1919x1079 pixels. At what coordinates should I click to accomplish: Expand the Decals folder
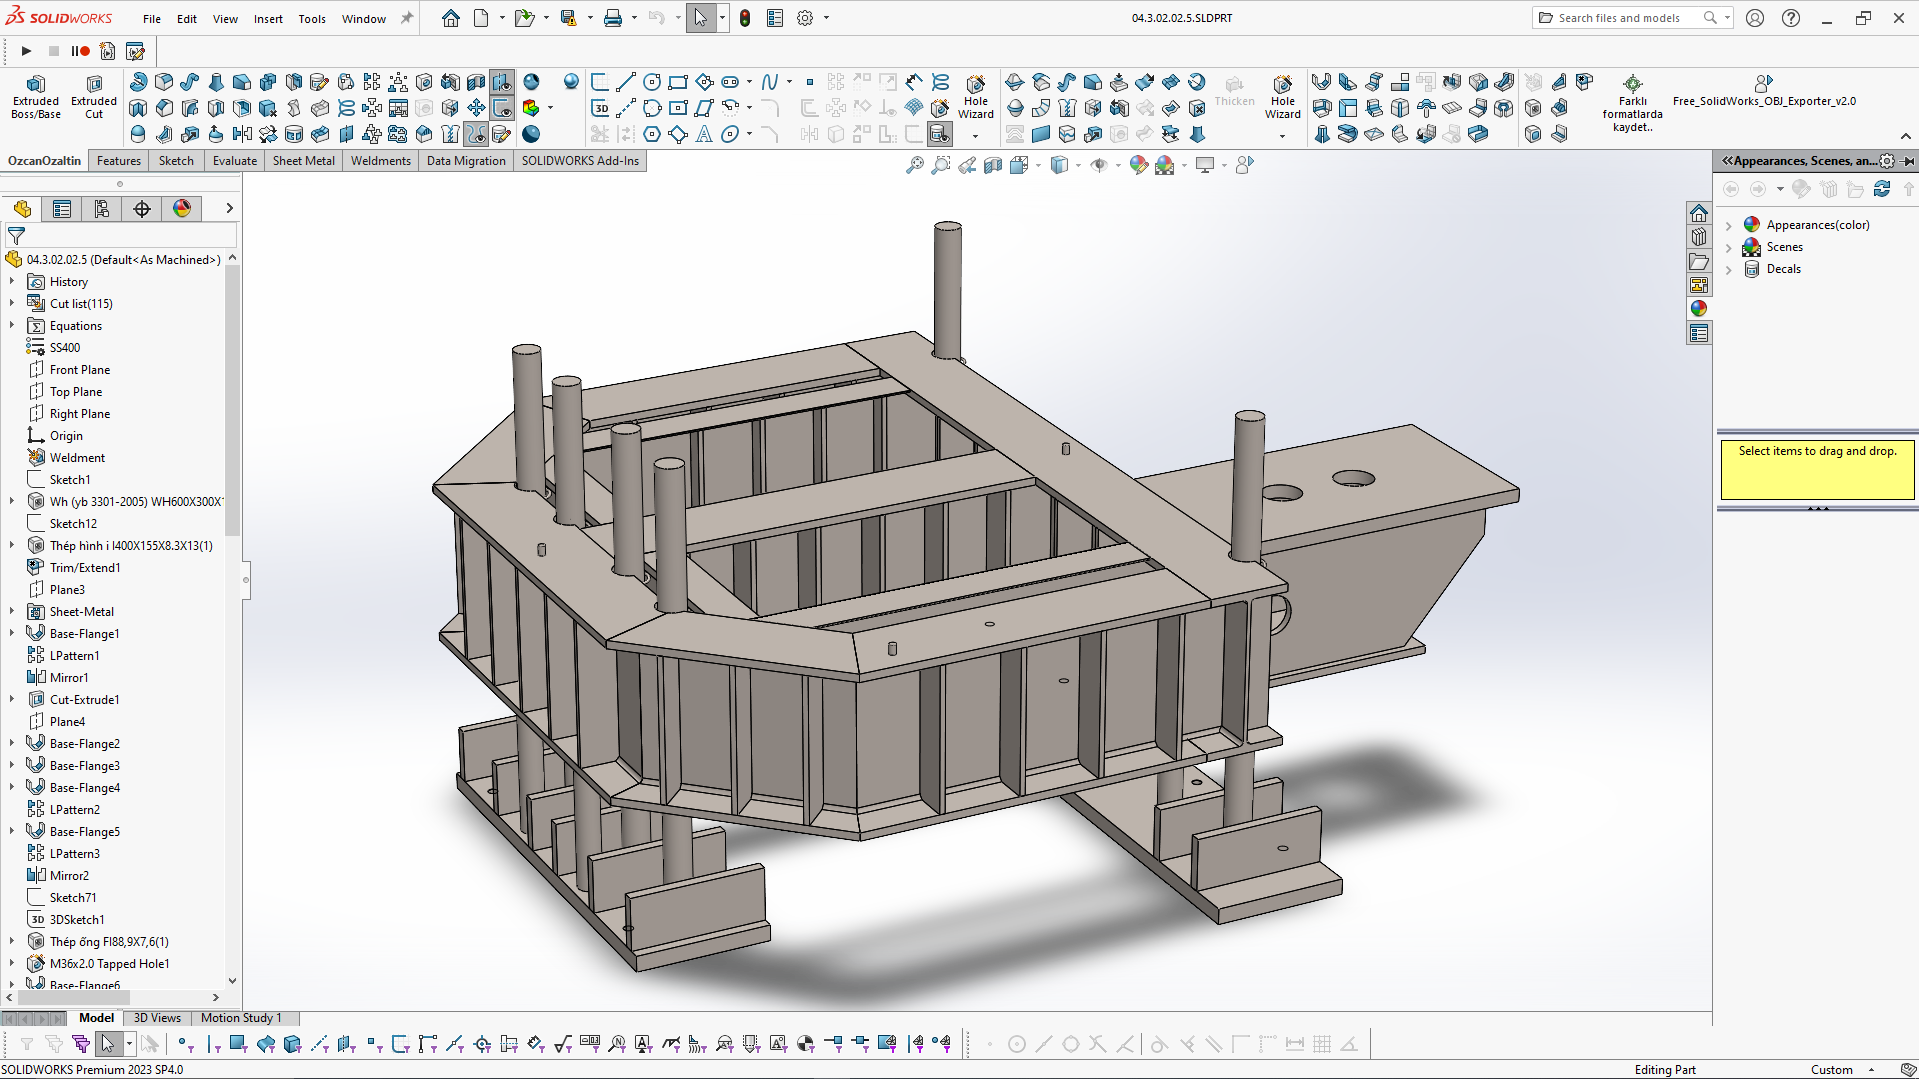(x=1729, y=269)
